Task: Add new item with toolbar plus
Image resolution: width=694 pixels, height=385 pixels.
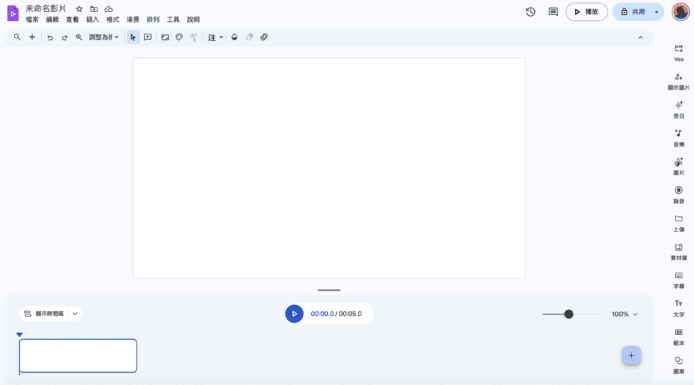Action: [x=32, y=37]
